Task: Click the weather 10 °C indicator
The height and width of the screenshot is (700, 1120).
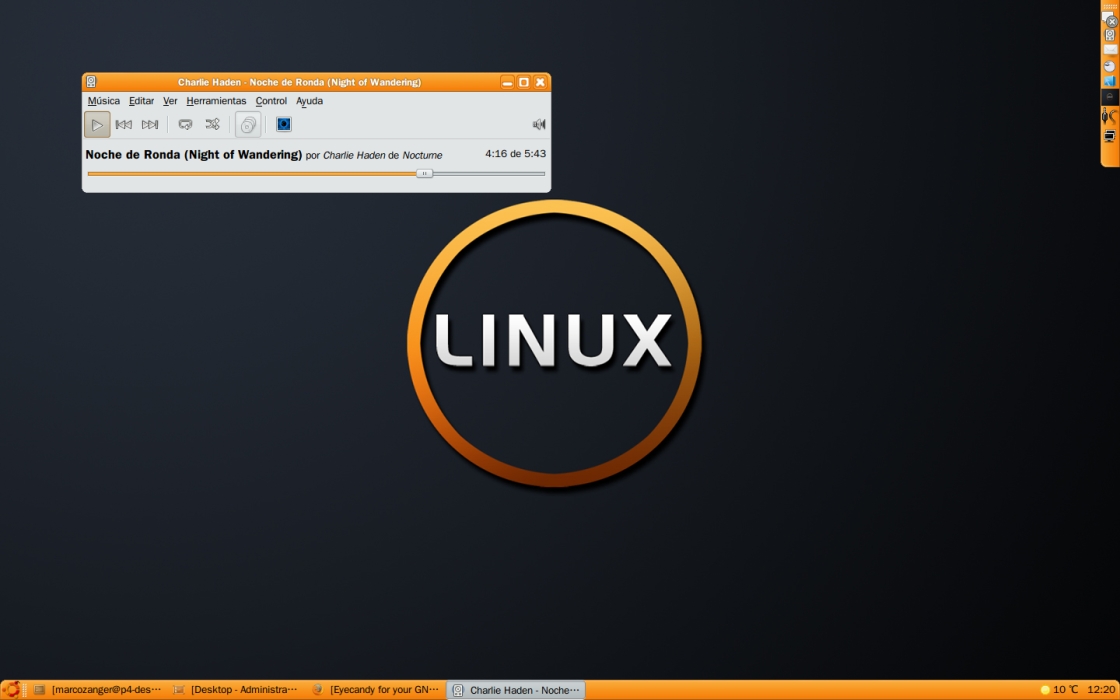Action: [1059, 690]
